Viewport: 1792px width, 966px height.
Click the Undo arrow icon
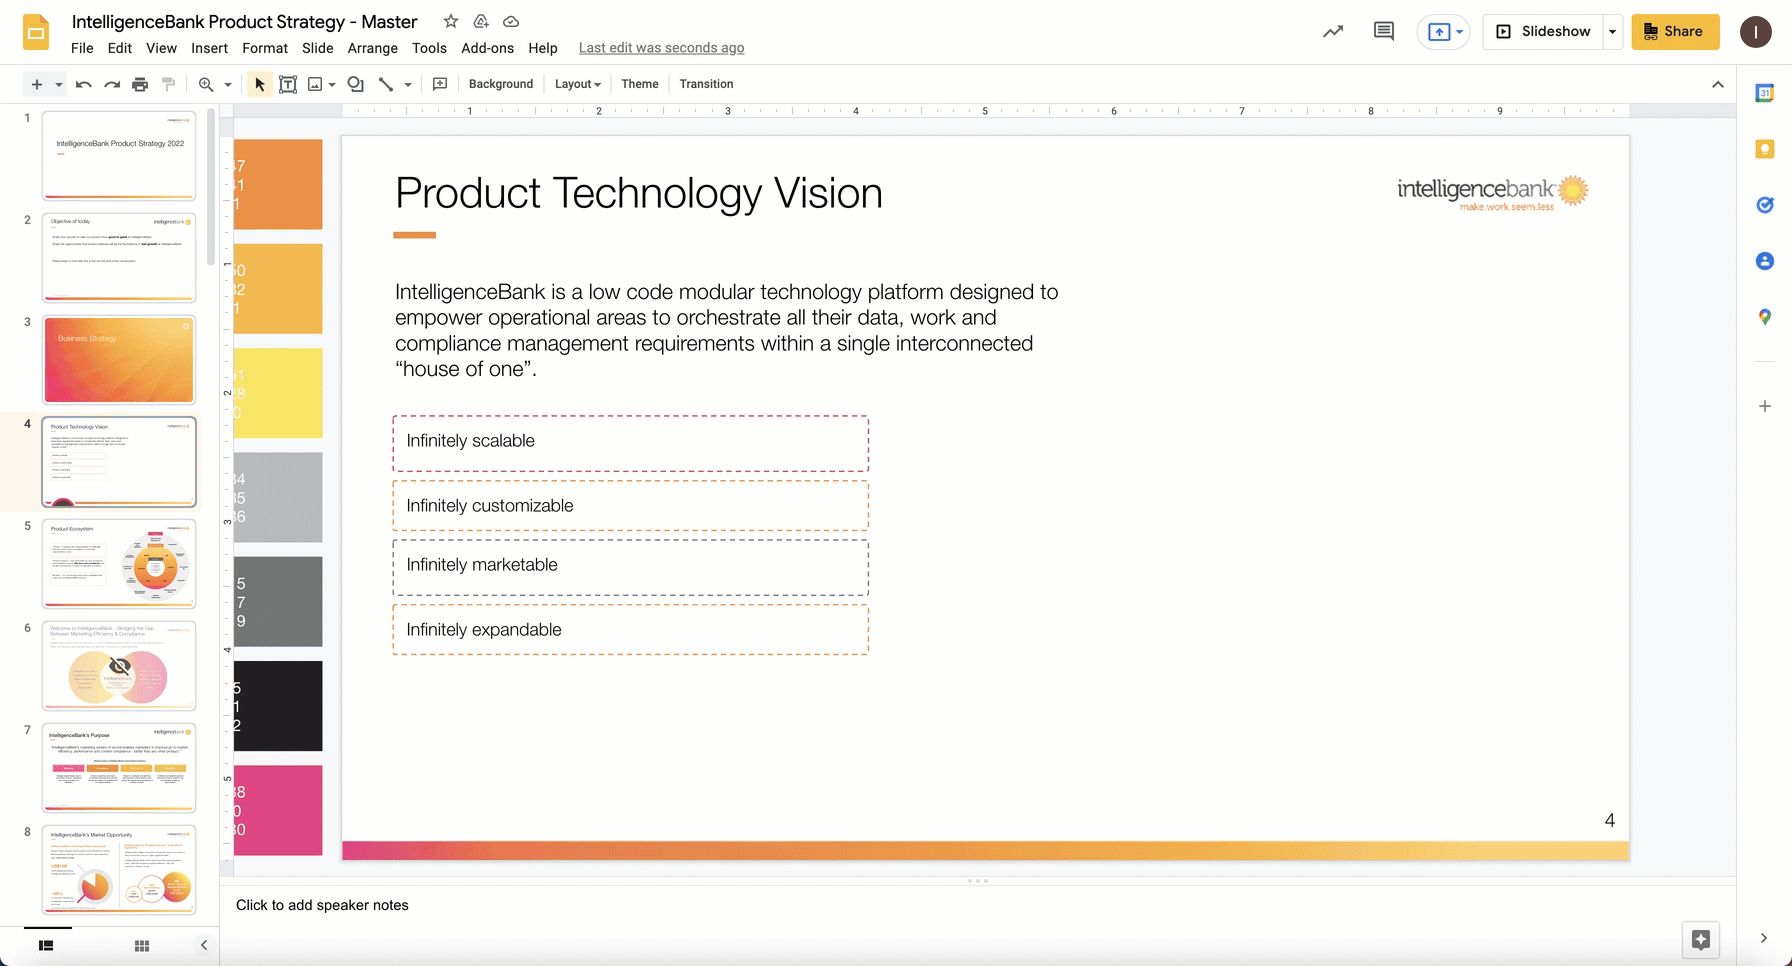[x=84, y=84]
